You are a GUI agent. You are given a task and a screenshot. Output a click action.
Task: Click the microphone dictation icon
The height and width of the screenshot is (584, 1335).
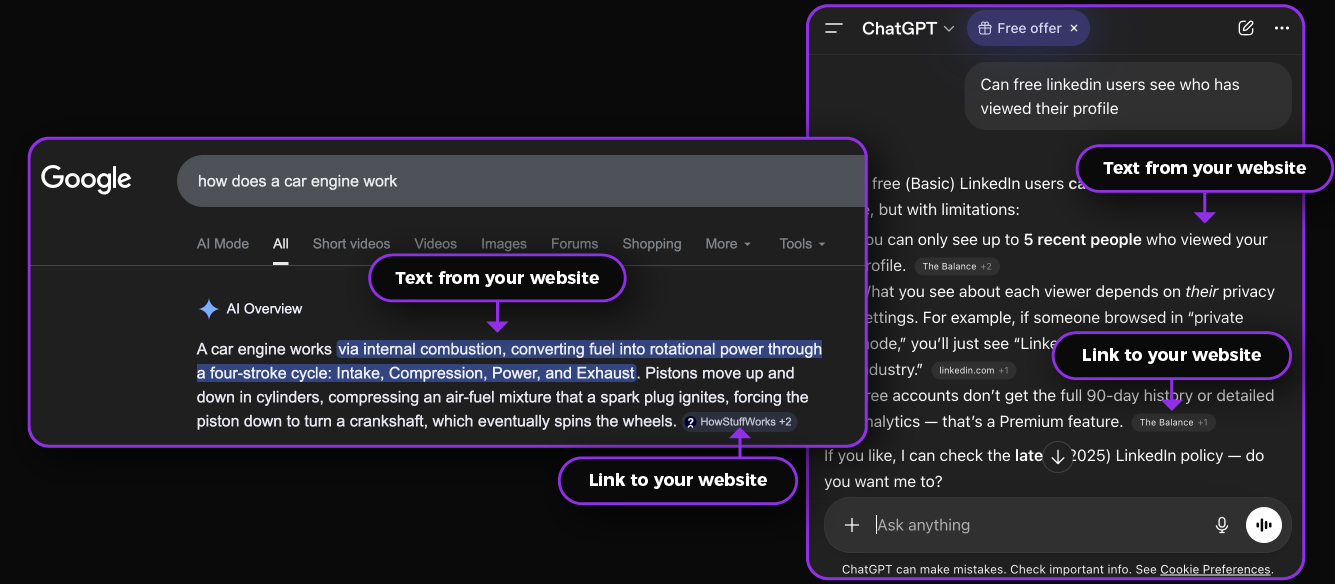pyautogui.click(x=1221, y=525)
